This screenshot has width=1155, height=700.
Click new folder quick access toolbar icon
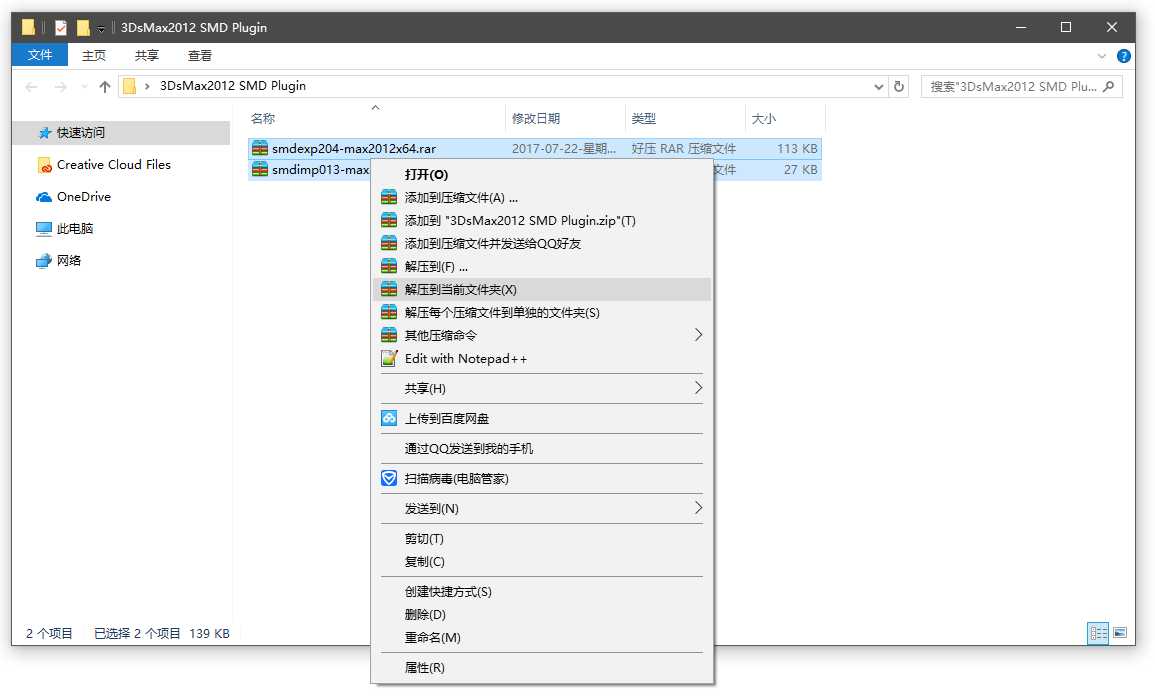pyautogui.click(x=83, y=28)
